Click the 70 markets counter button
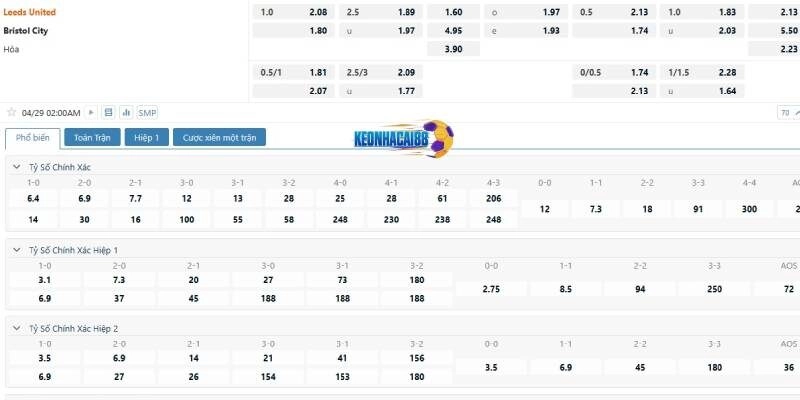 787,113
